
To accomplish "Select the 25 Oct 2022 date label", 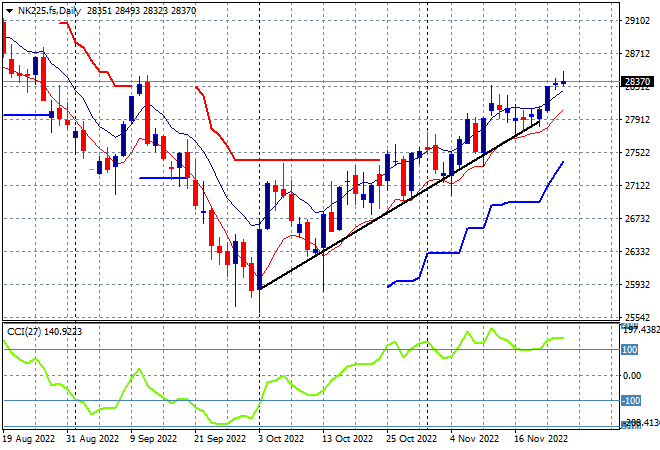I will tap(411, 439).
